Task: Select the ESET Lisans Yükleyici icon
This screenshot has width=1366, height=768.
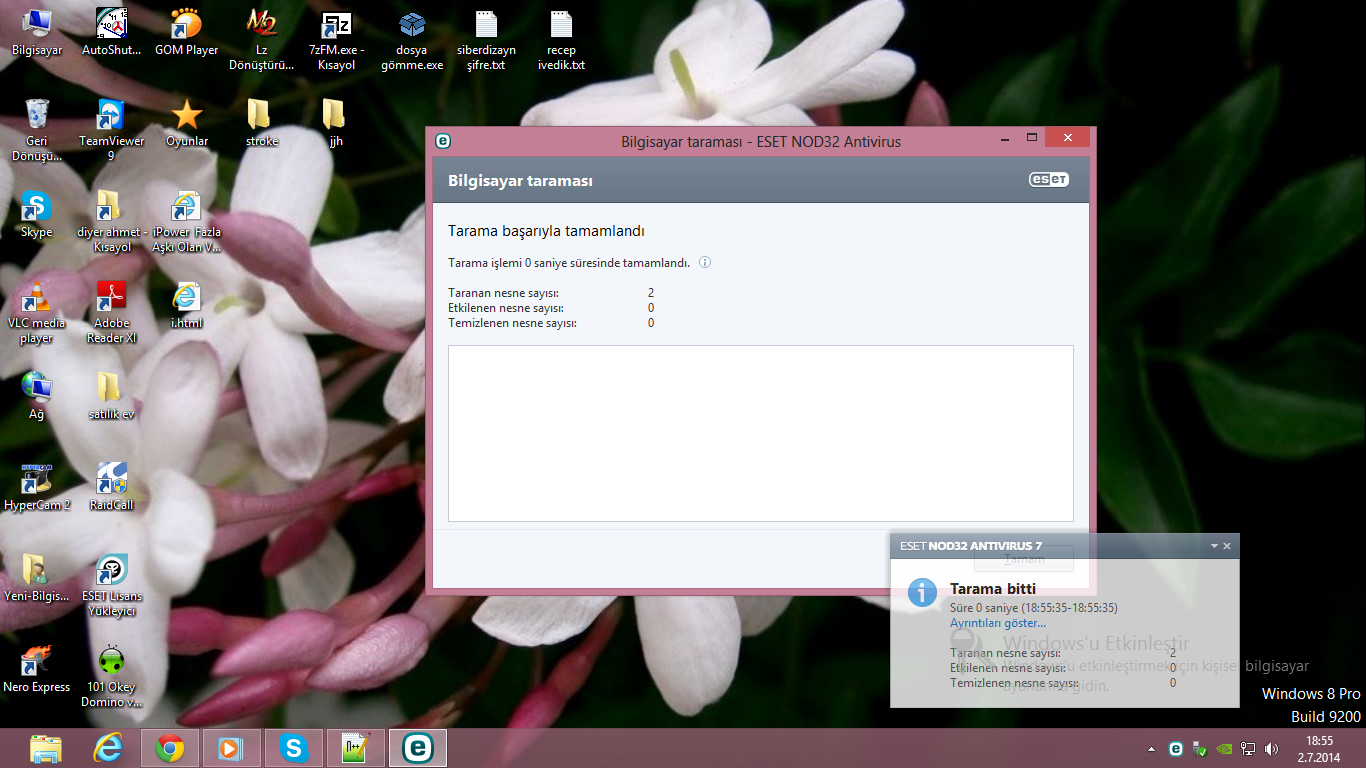Action: (111, 585)
